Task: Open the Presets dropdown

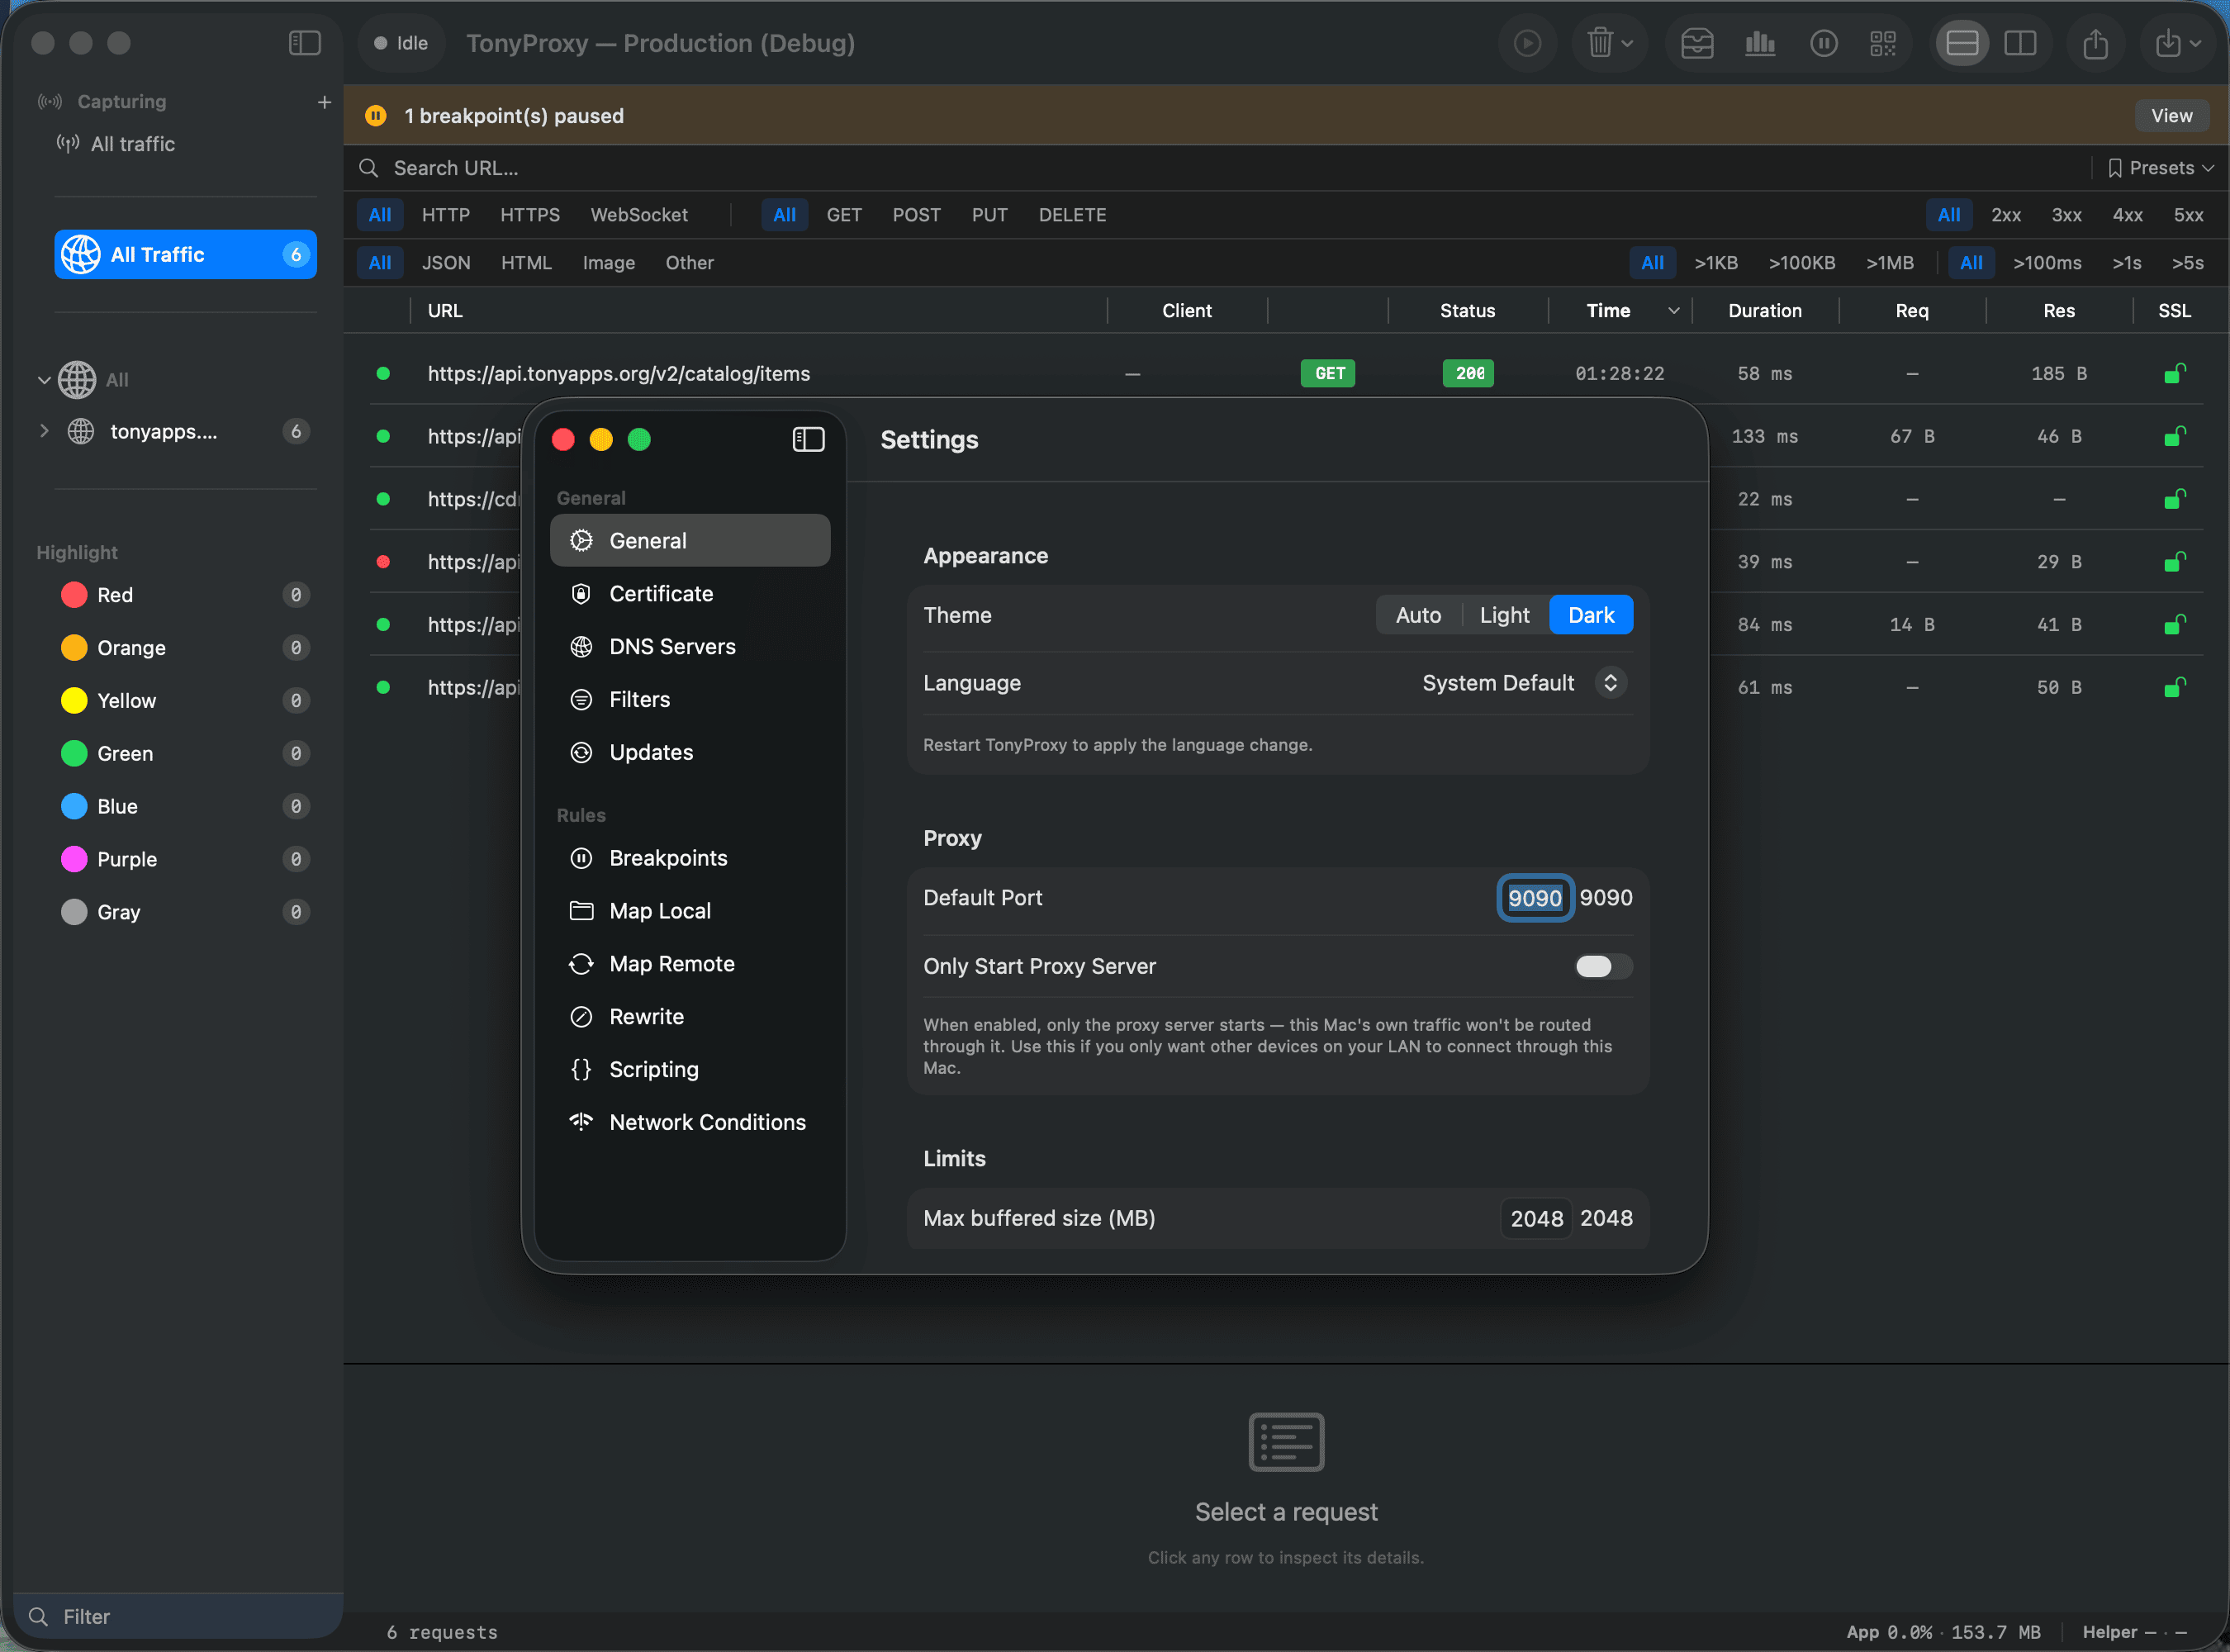Action: 2160,168
